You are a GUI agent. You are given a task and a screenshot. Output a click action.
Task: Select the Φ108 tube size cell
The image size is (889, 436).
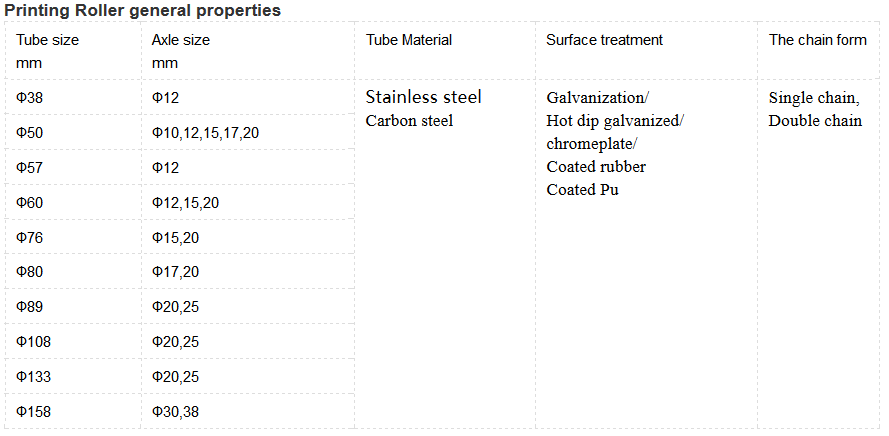pos(33,342)
